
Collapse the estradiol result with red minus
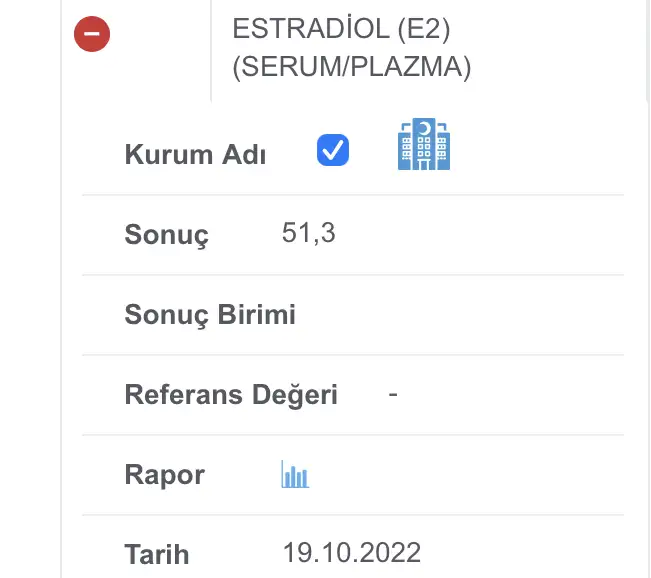pyautogui.click(x=92, y=34)
